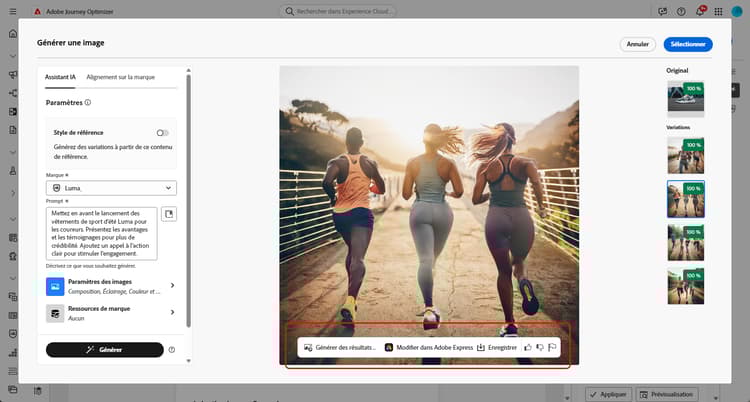The height and width of the screenshot is (402, 750).
Task: Open help icon next to Générer
Action: coord(172,350)
